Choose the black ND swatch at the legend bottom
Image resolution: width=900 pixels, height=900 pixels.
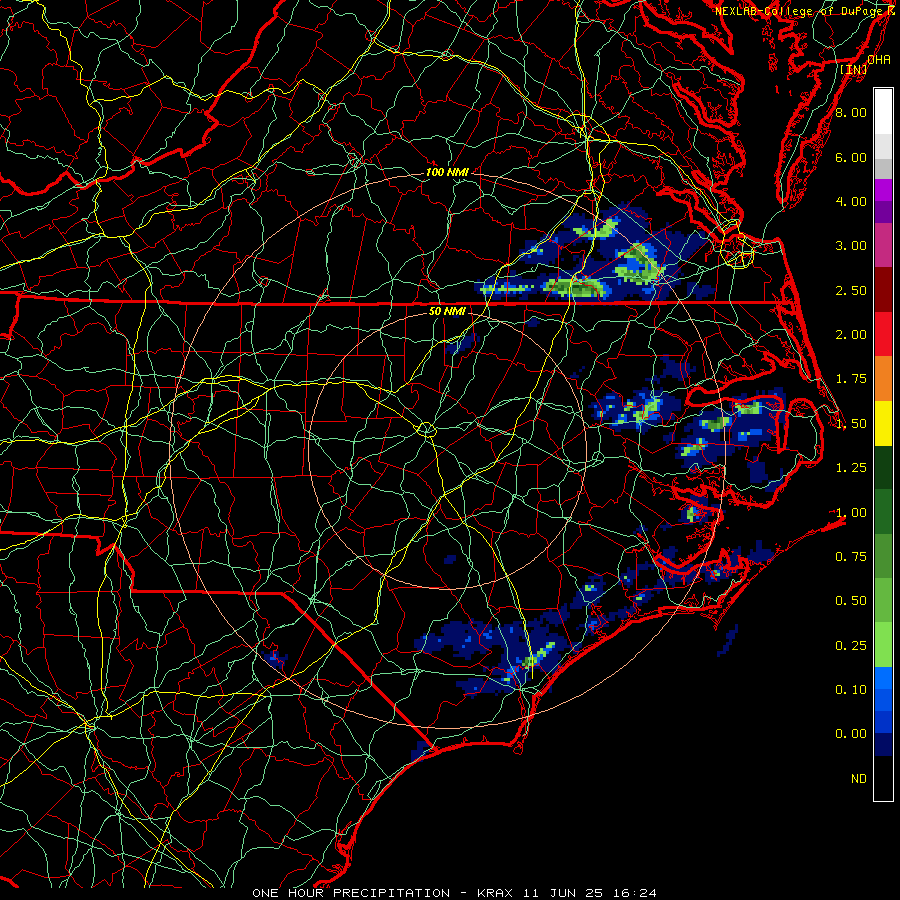[x=883, y=778]
